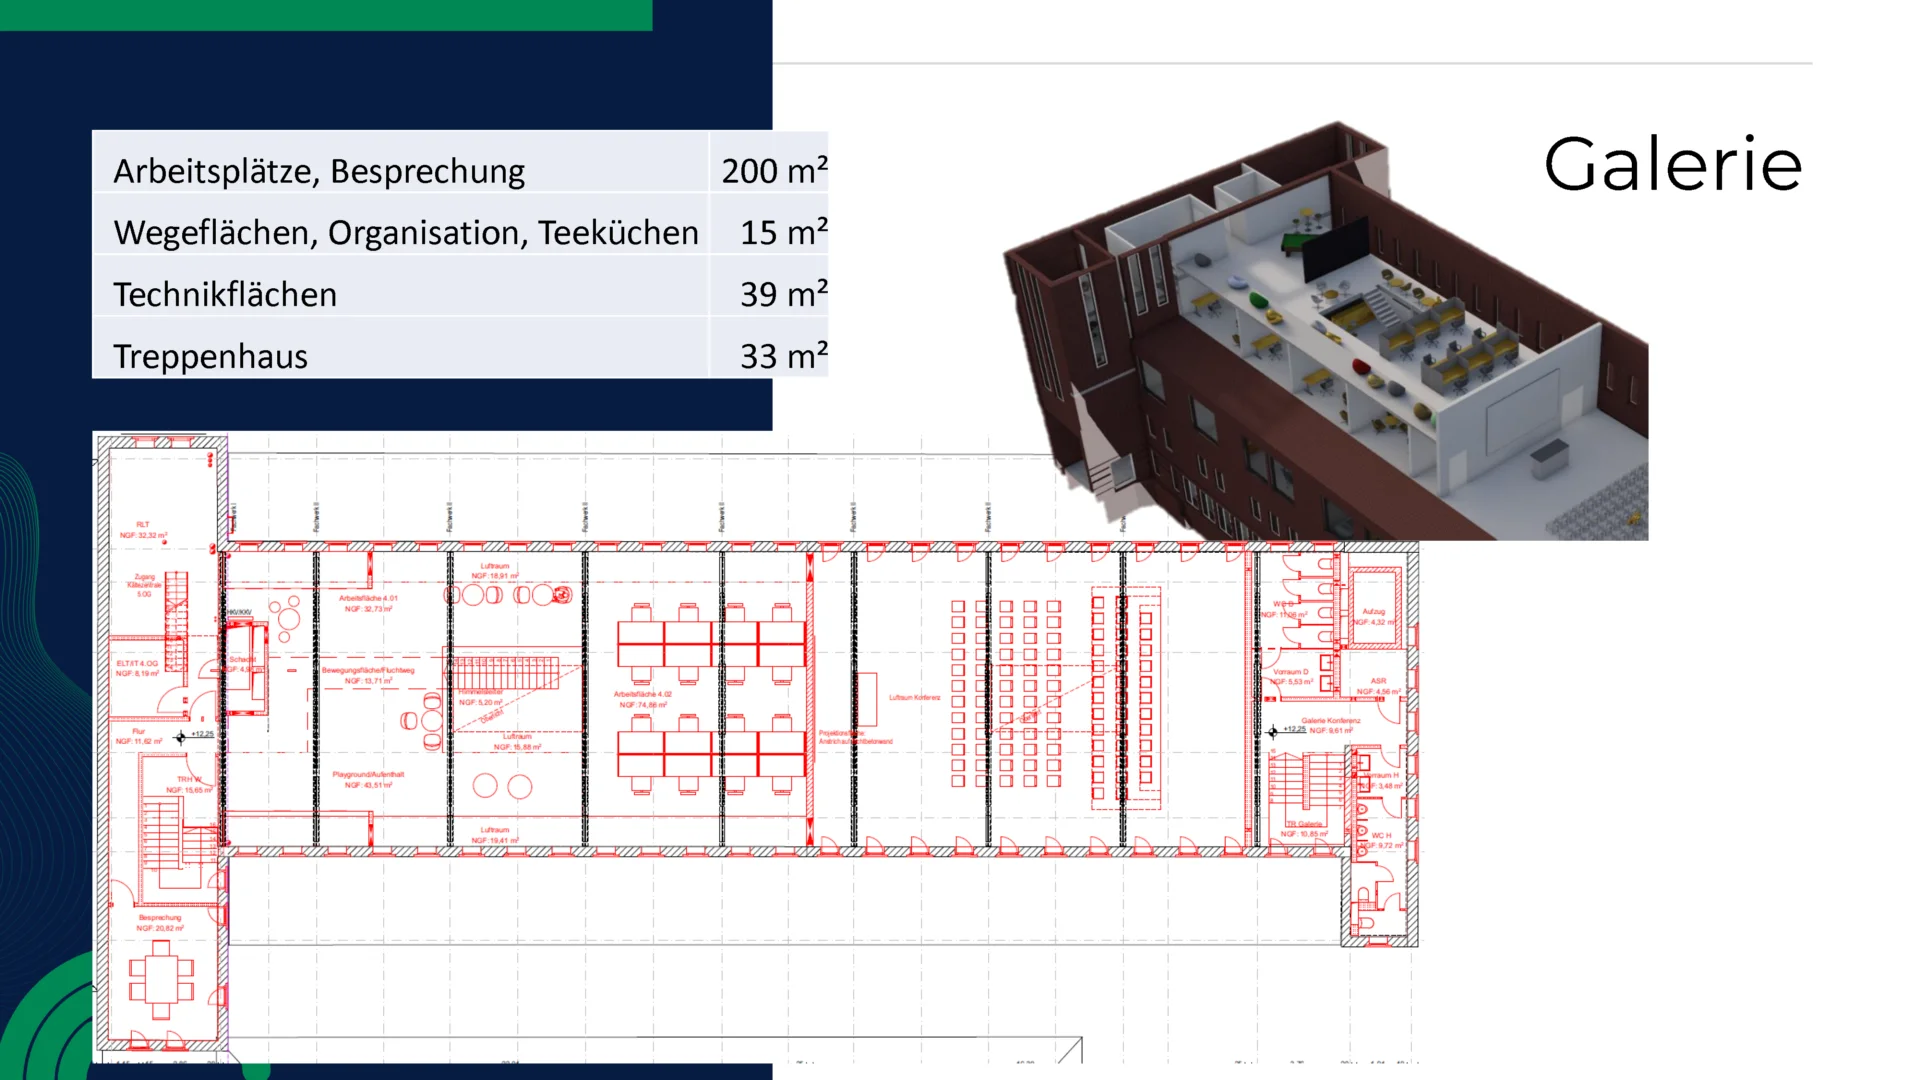The image size is (1920, 1080).
Task: Click the green bar at top left
Action: click(x=325, y=15)
